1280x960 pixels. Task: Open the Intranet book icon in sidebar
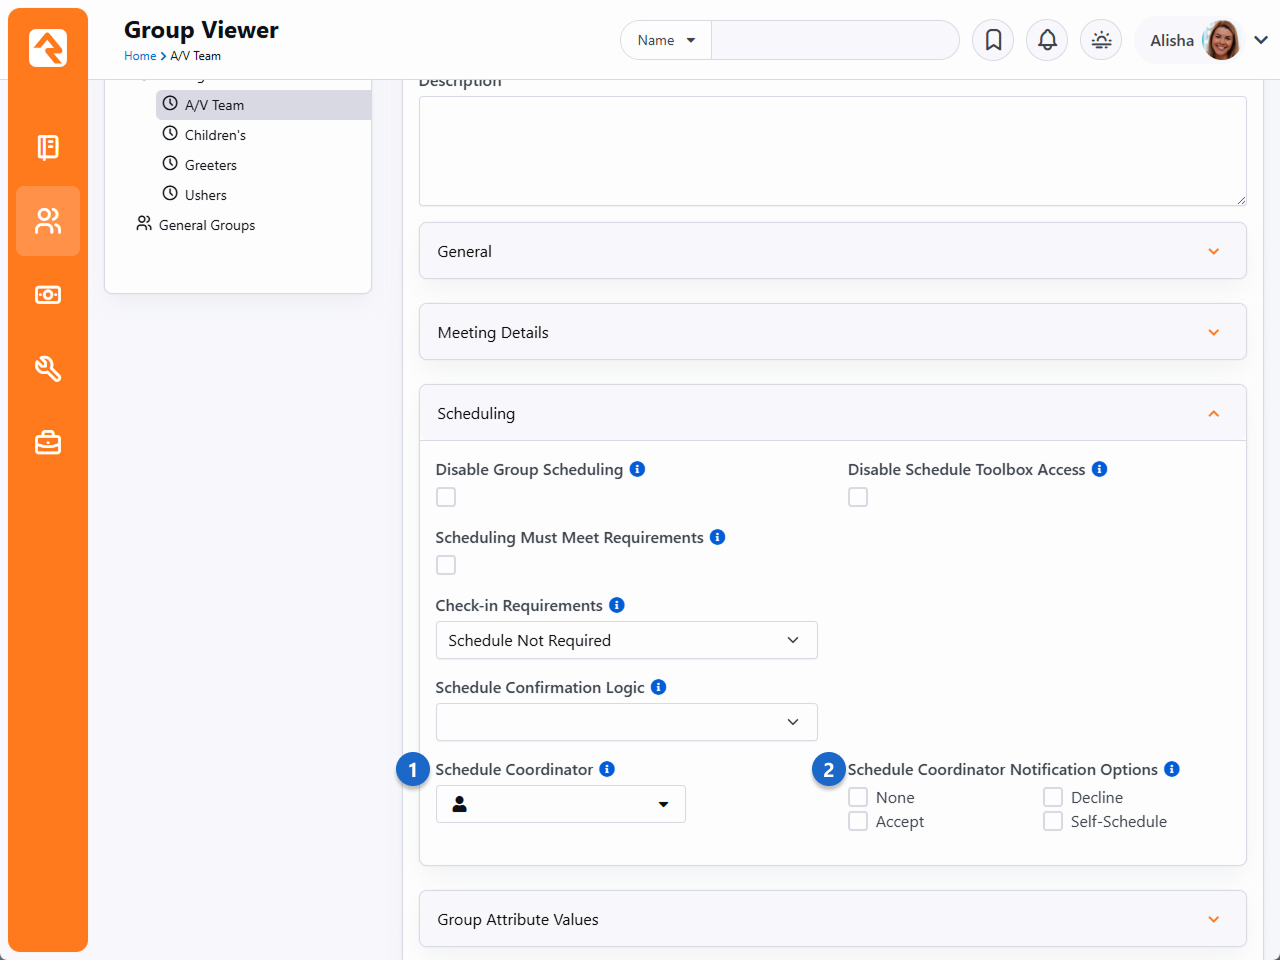tap(48, 147)
